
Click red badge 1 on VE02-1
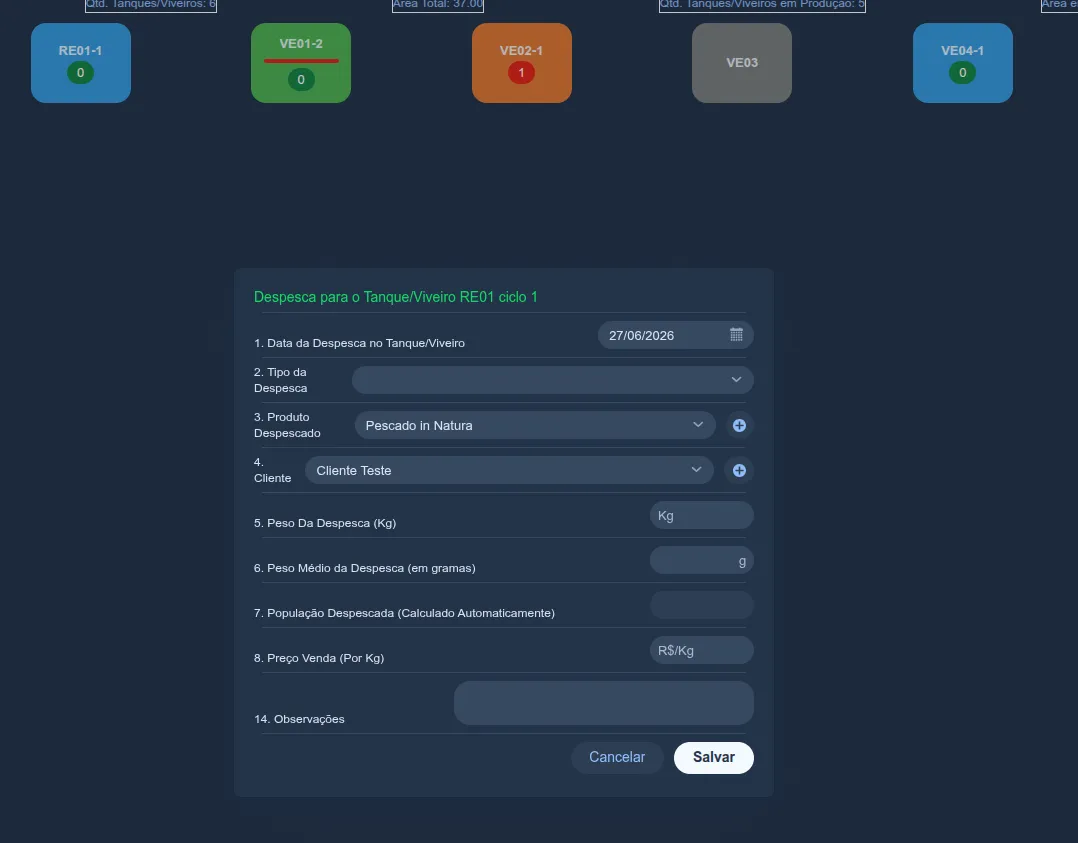521,72
